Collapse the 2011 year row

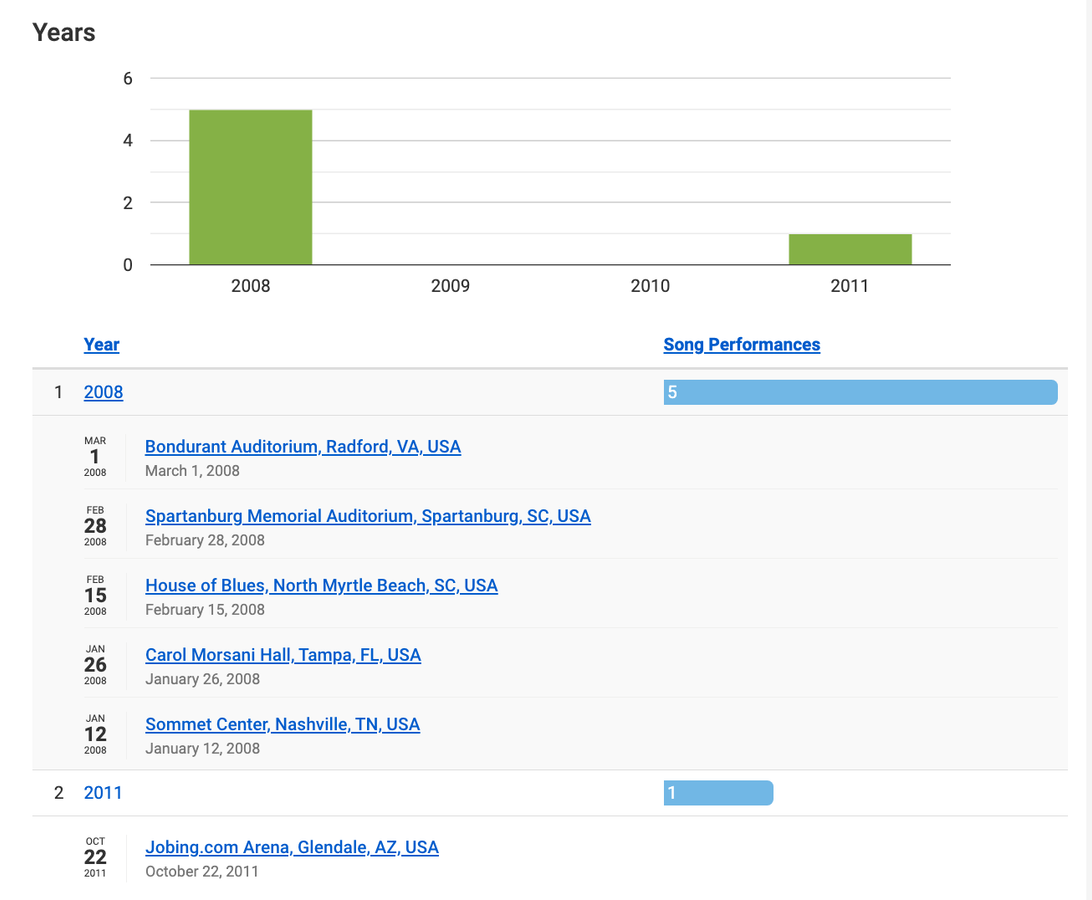pyautogui.click(x=103, y=793)
